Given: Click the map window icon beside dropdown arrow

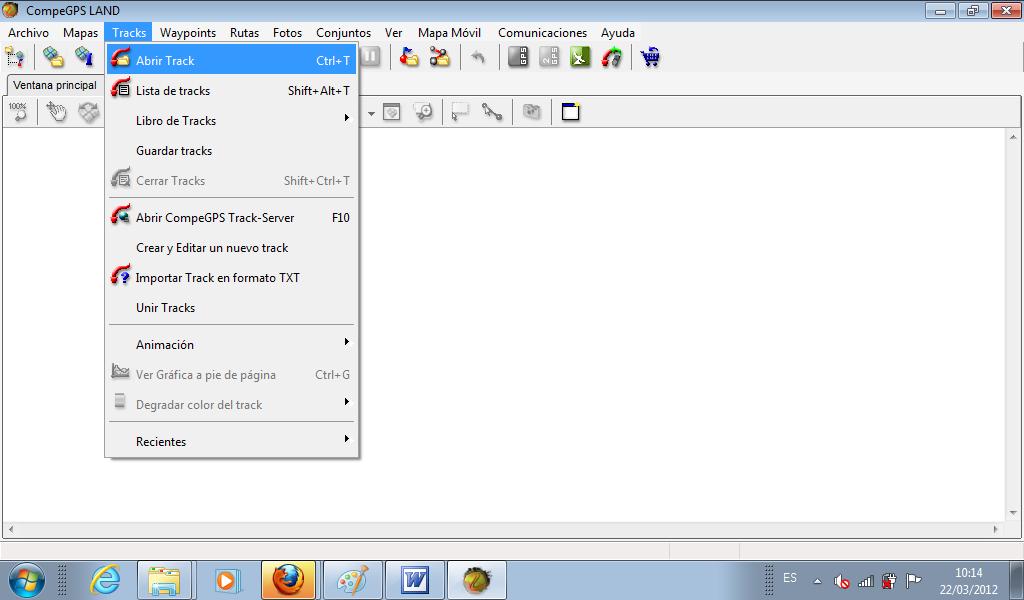Looking at the screenshot, I should [392, 112].
